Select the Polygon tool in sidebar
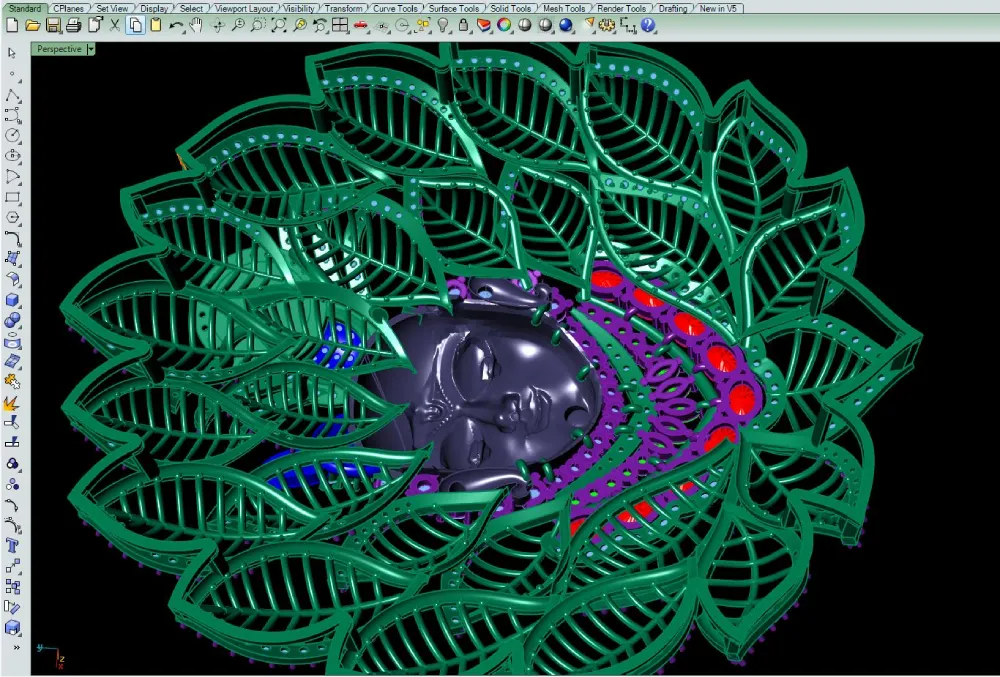The width and height of the screenshot is (1000, 677). pos(12,217)
